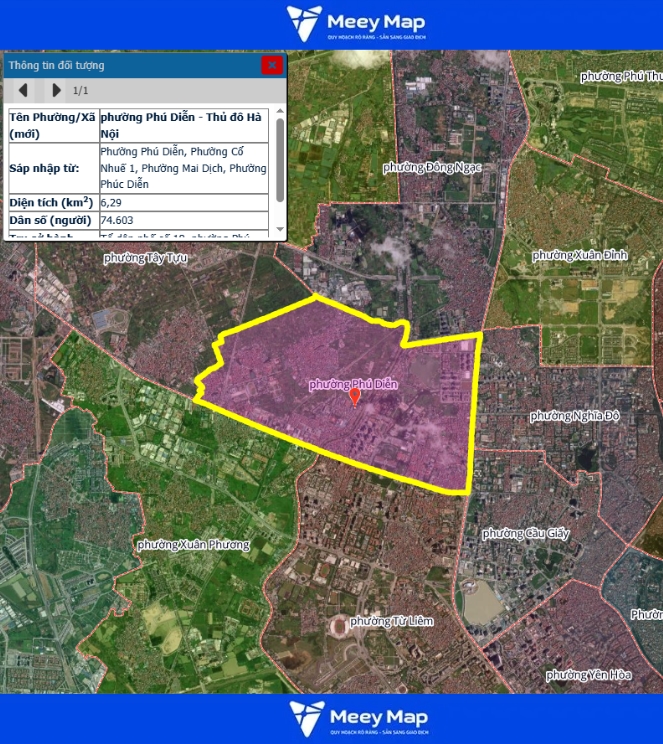Select the phường Cầu Giấy map label

coord(525,533)
